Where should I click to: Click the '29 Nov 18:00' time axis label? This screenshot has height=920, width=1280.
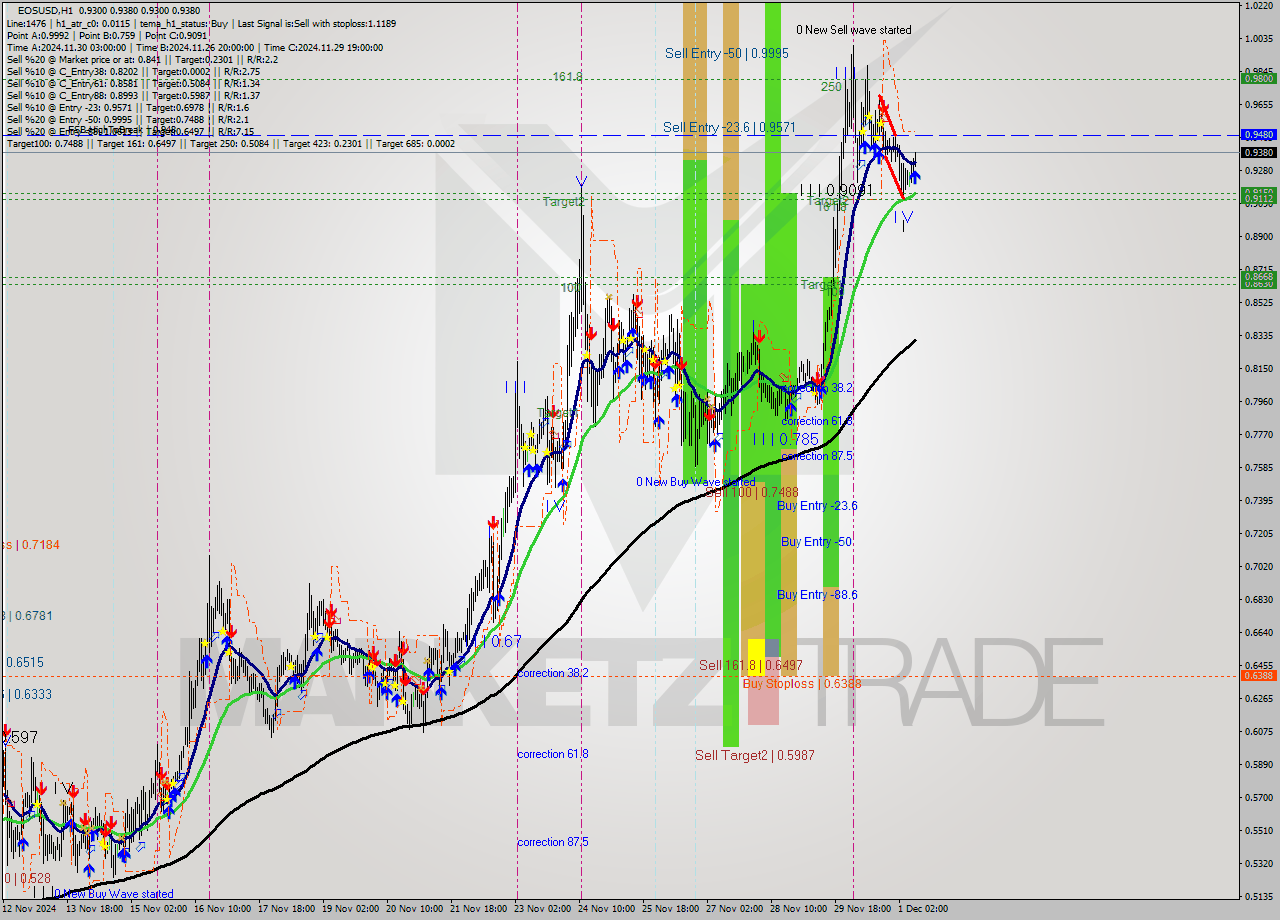pyautogui.click(x=862, y=909)
